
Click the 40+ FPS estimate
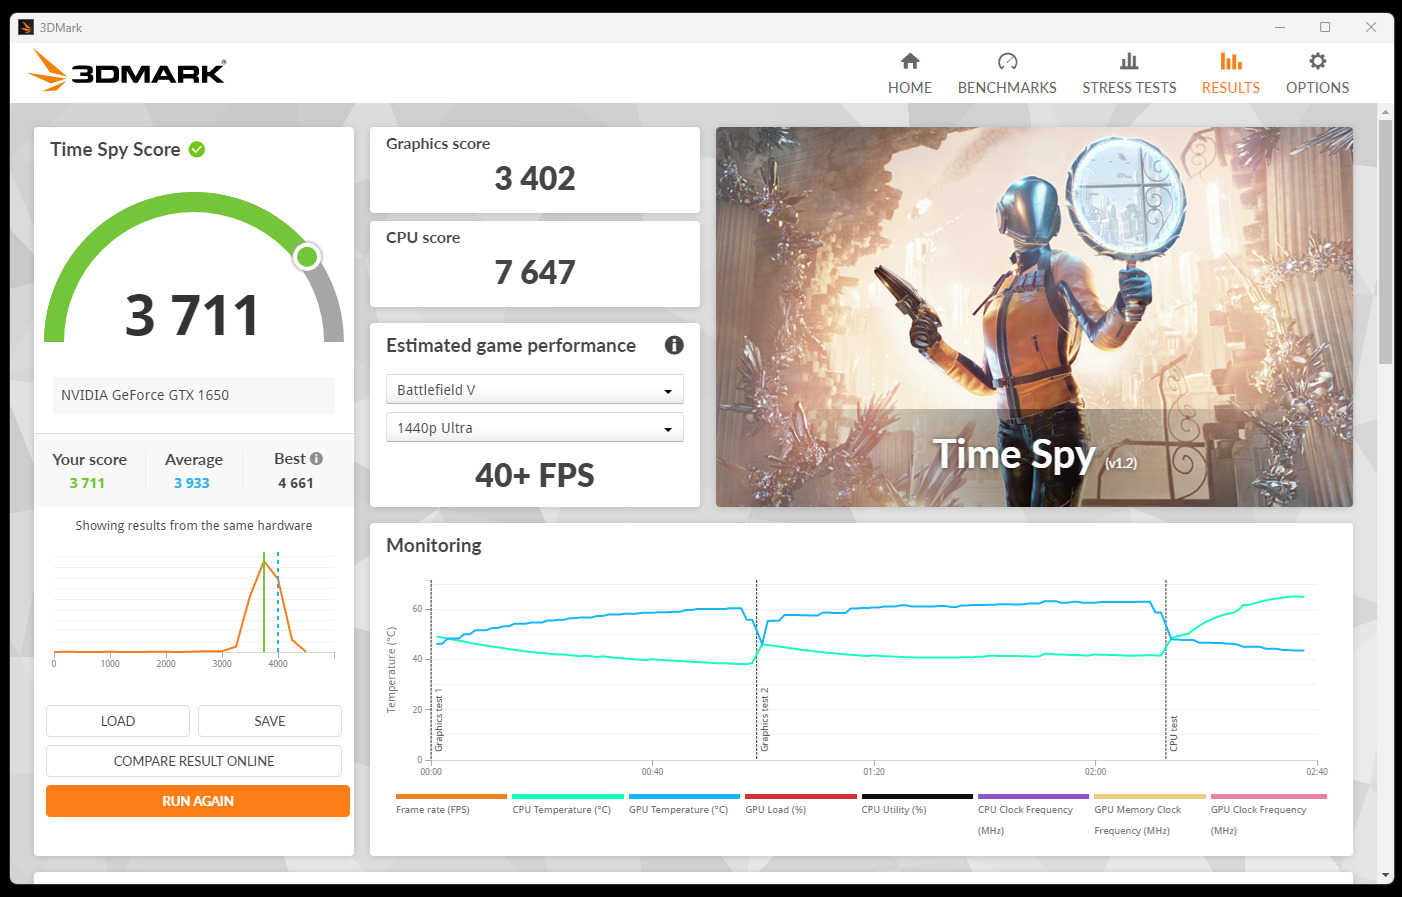pyautogui.click(x=535, y=475)
